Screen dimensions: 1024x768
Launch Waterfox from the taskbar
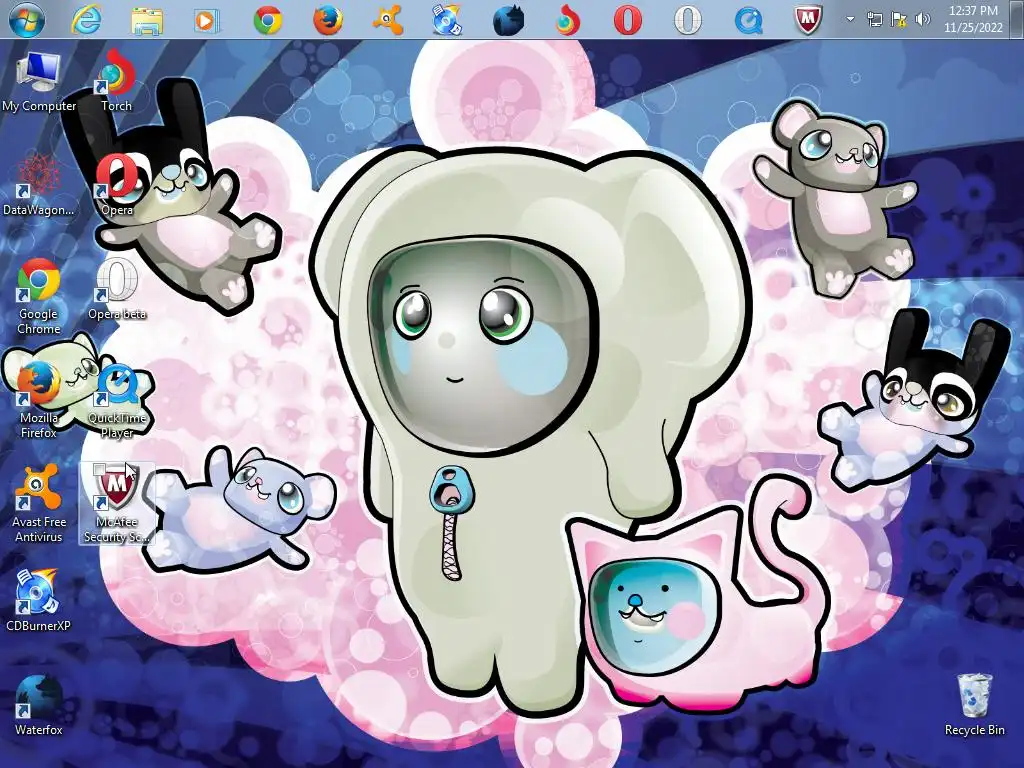point(509,20)
